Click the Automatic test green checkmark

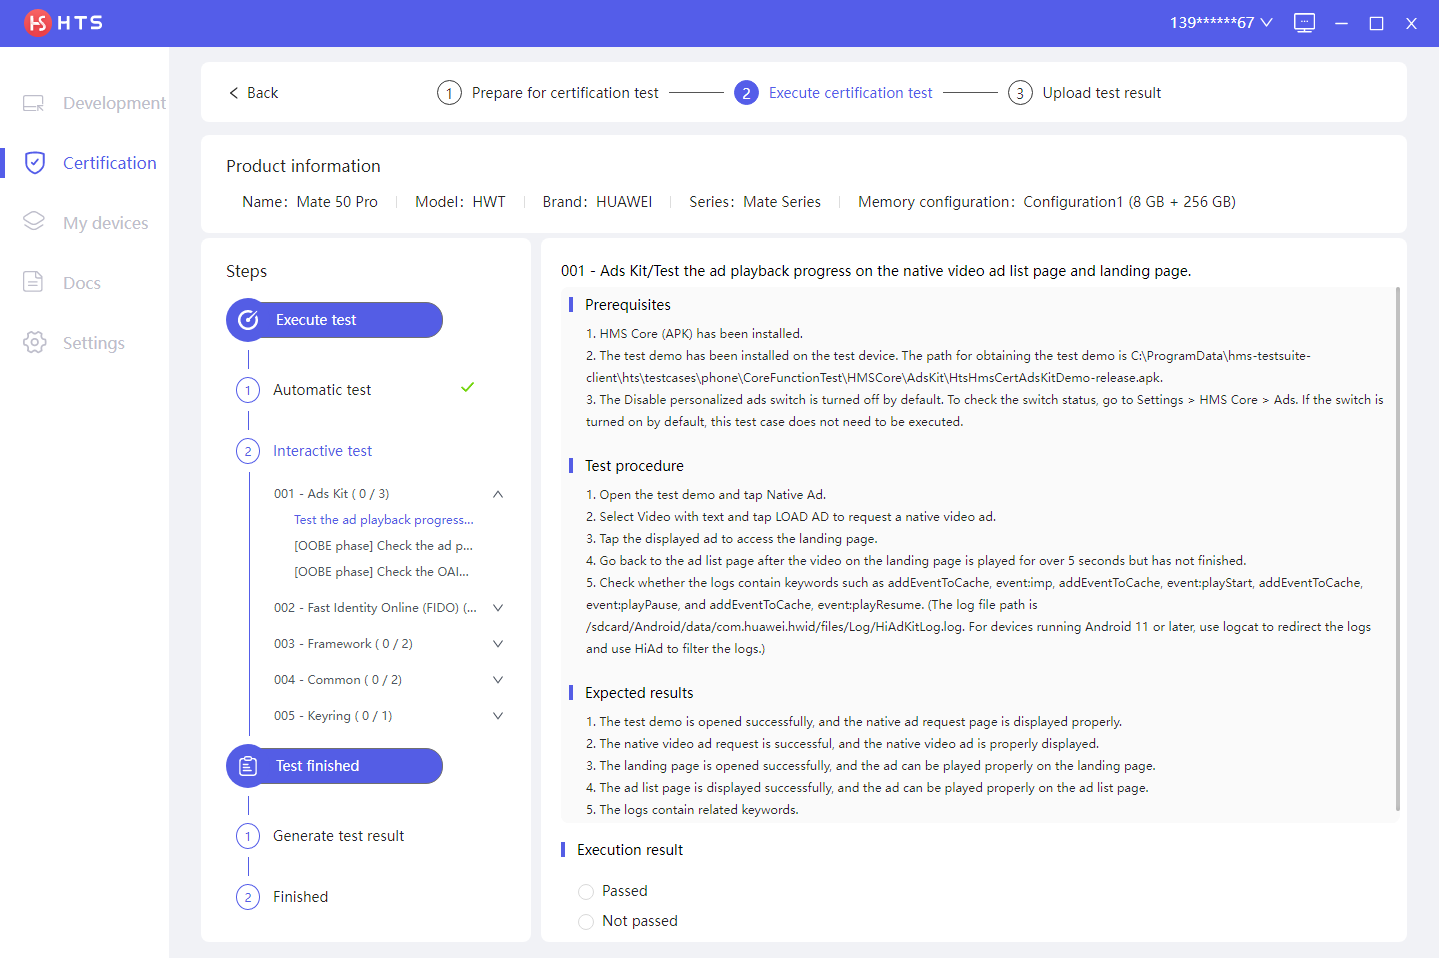coord(467,387)
